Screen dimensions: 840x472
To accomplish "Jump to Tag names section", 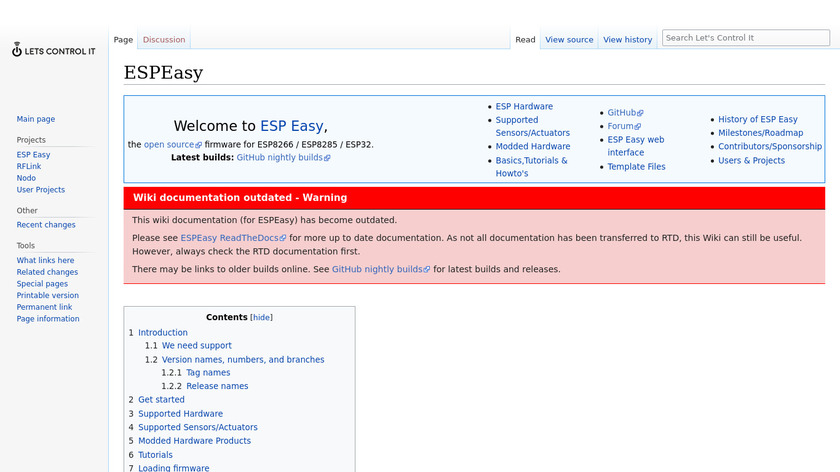I will [x=208, y=372].
